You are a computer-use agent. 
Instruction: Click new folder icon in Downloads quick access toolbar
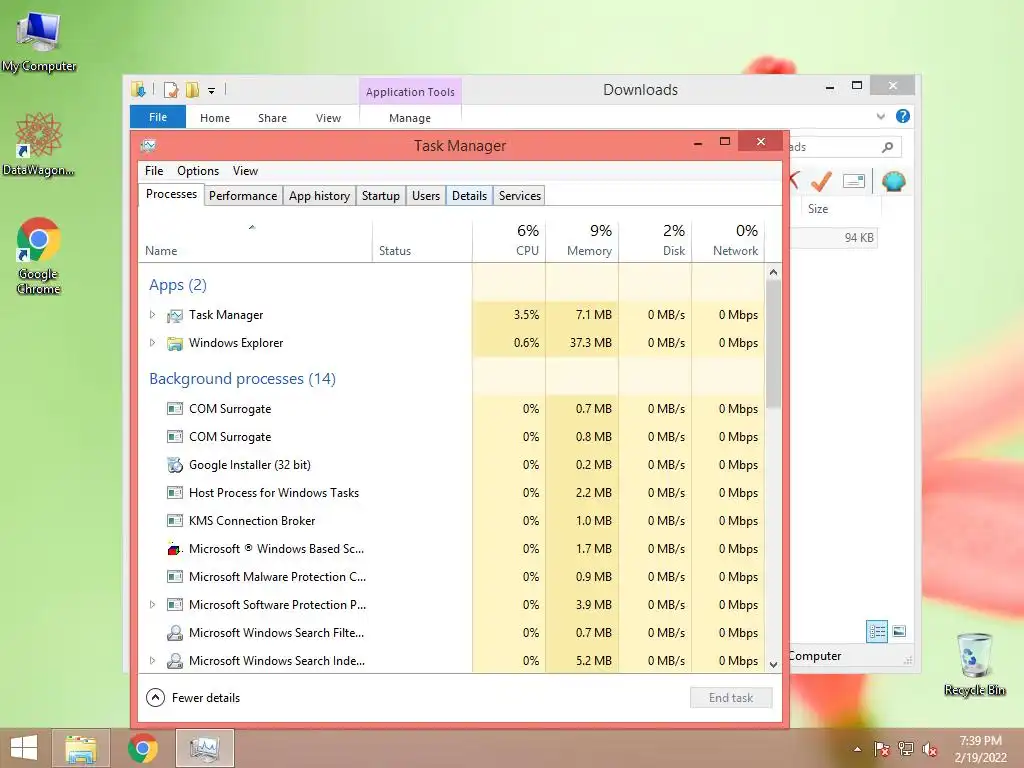point(192,89)
